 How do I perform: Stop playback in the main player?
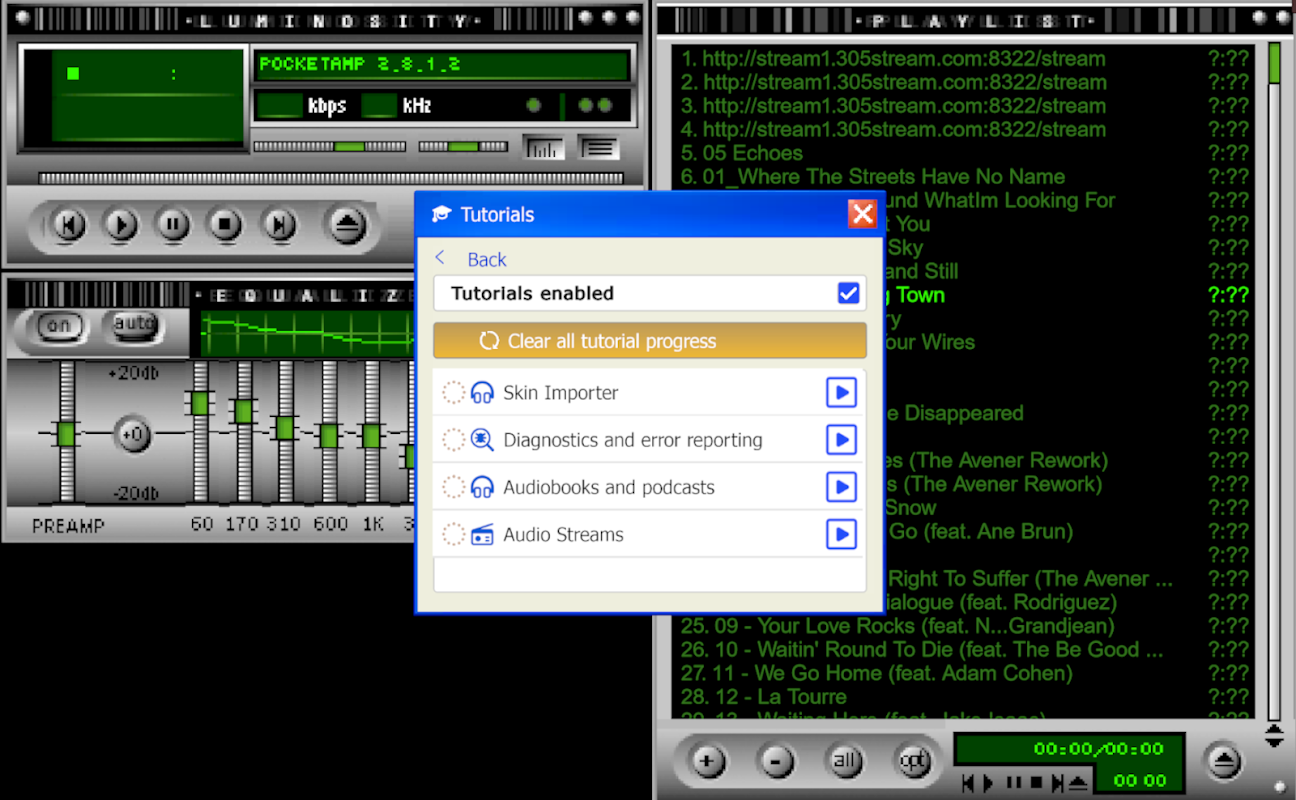pyautogui.click(x=225, y=226)
